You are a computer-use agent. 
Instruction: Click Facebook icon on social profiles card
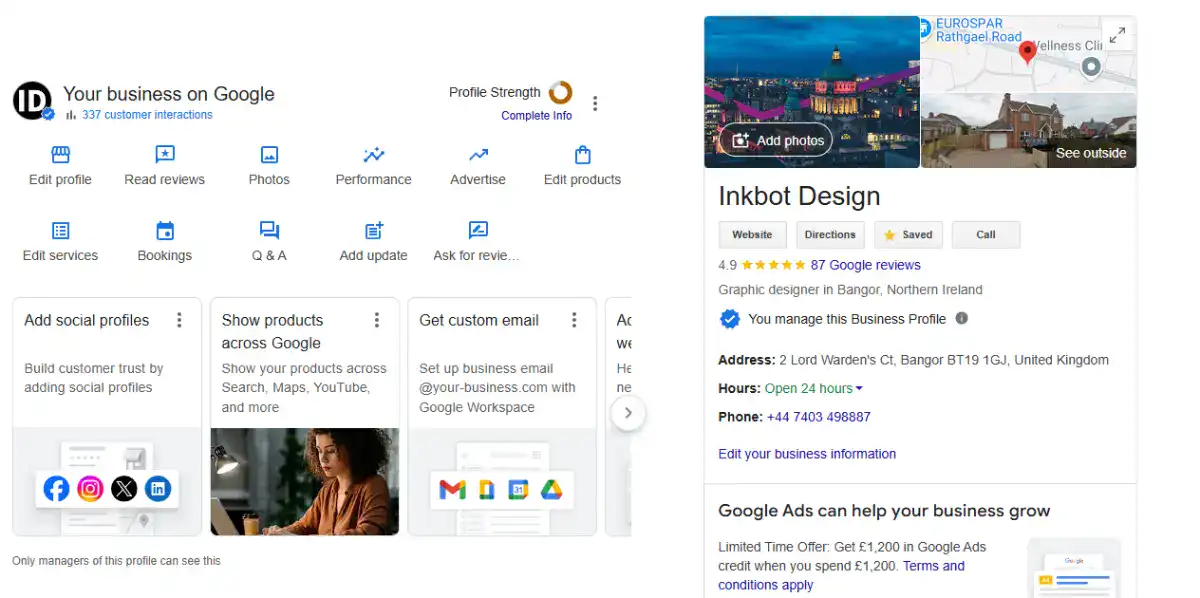(57, 489)
